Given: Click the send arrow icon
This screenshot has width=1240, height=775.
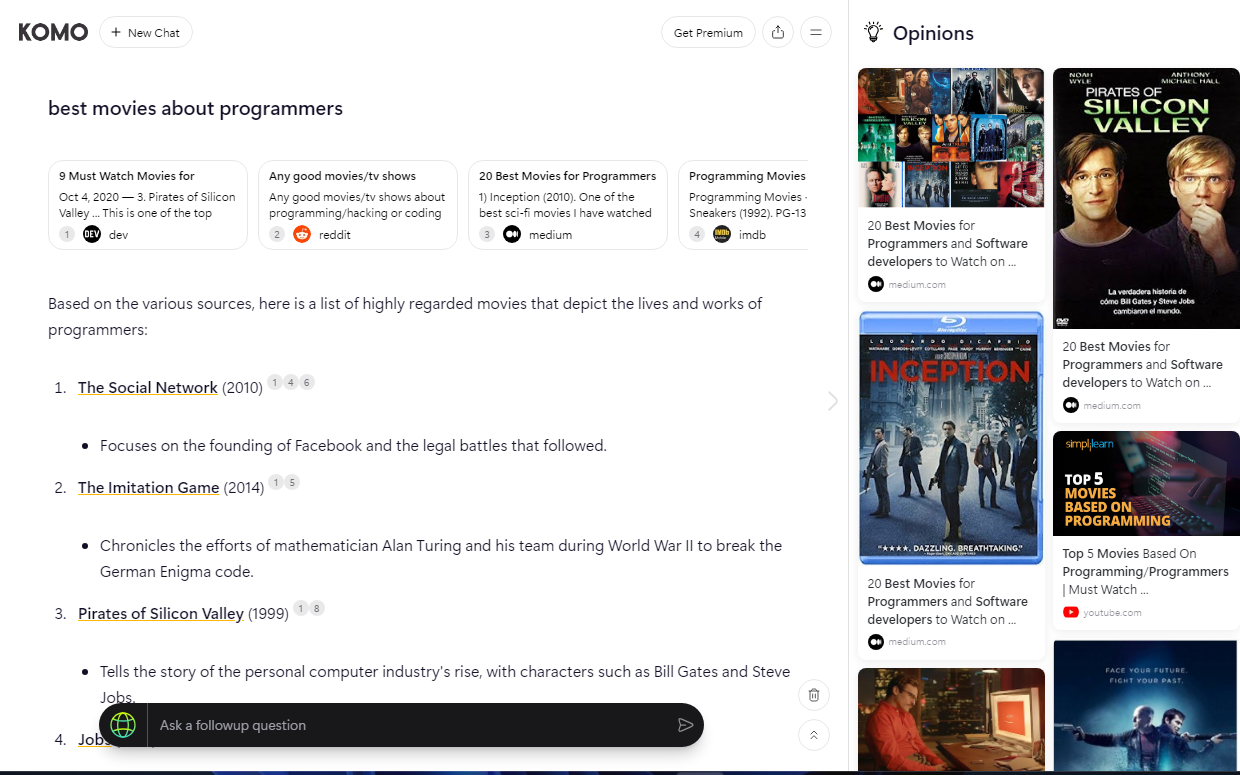Looking at the screenshot, I should click(685, 725).
